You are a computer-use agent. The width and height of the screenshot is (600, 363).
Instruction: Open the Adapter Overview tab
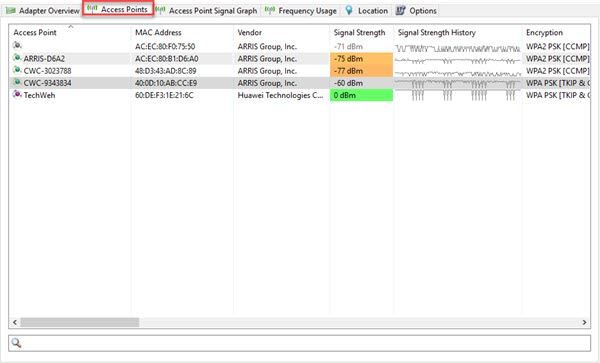tap(42, 11)
